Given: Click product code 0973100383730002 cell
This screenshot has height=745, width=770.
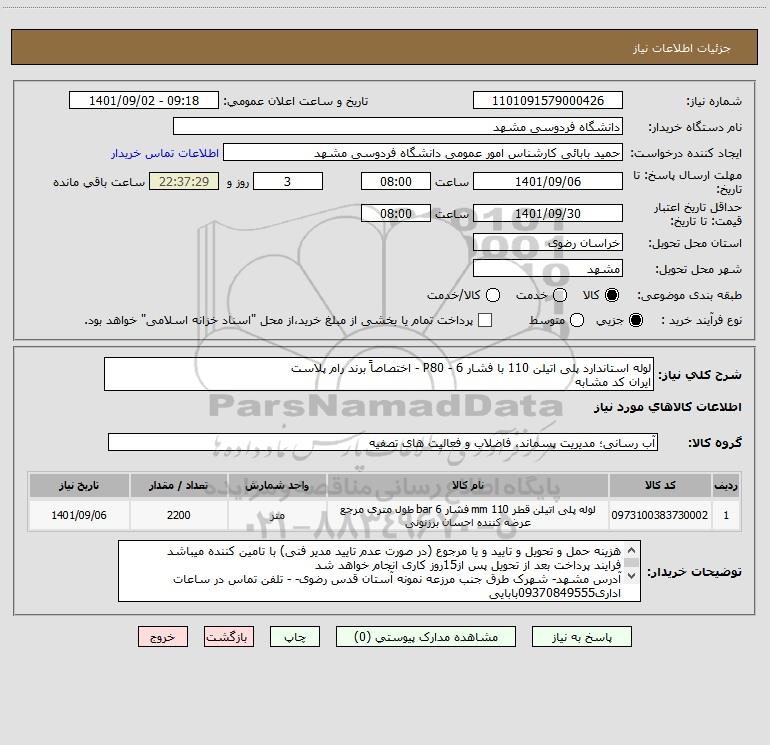Looking at the screenshot, I should 660,515.
